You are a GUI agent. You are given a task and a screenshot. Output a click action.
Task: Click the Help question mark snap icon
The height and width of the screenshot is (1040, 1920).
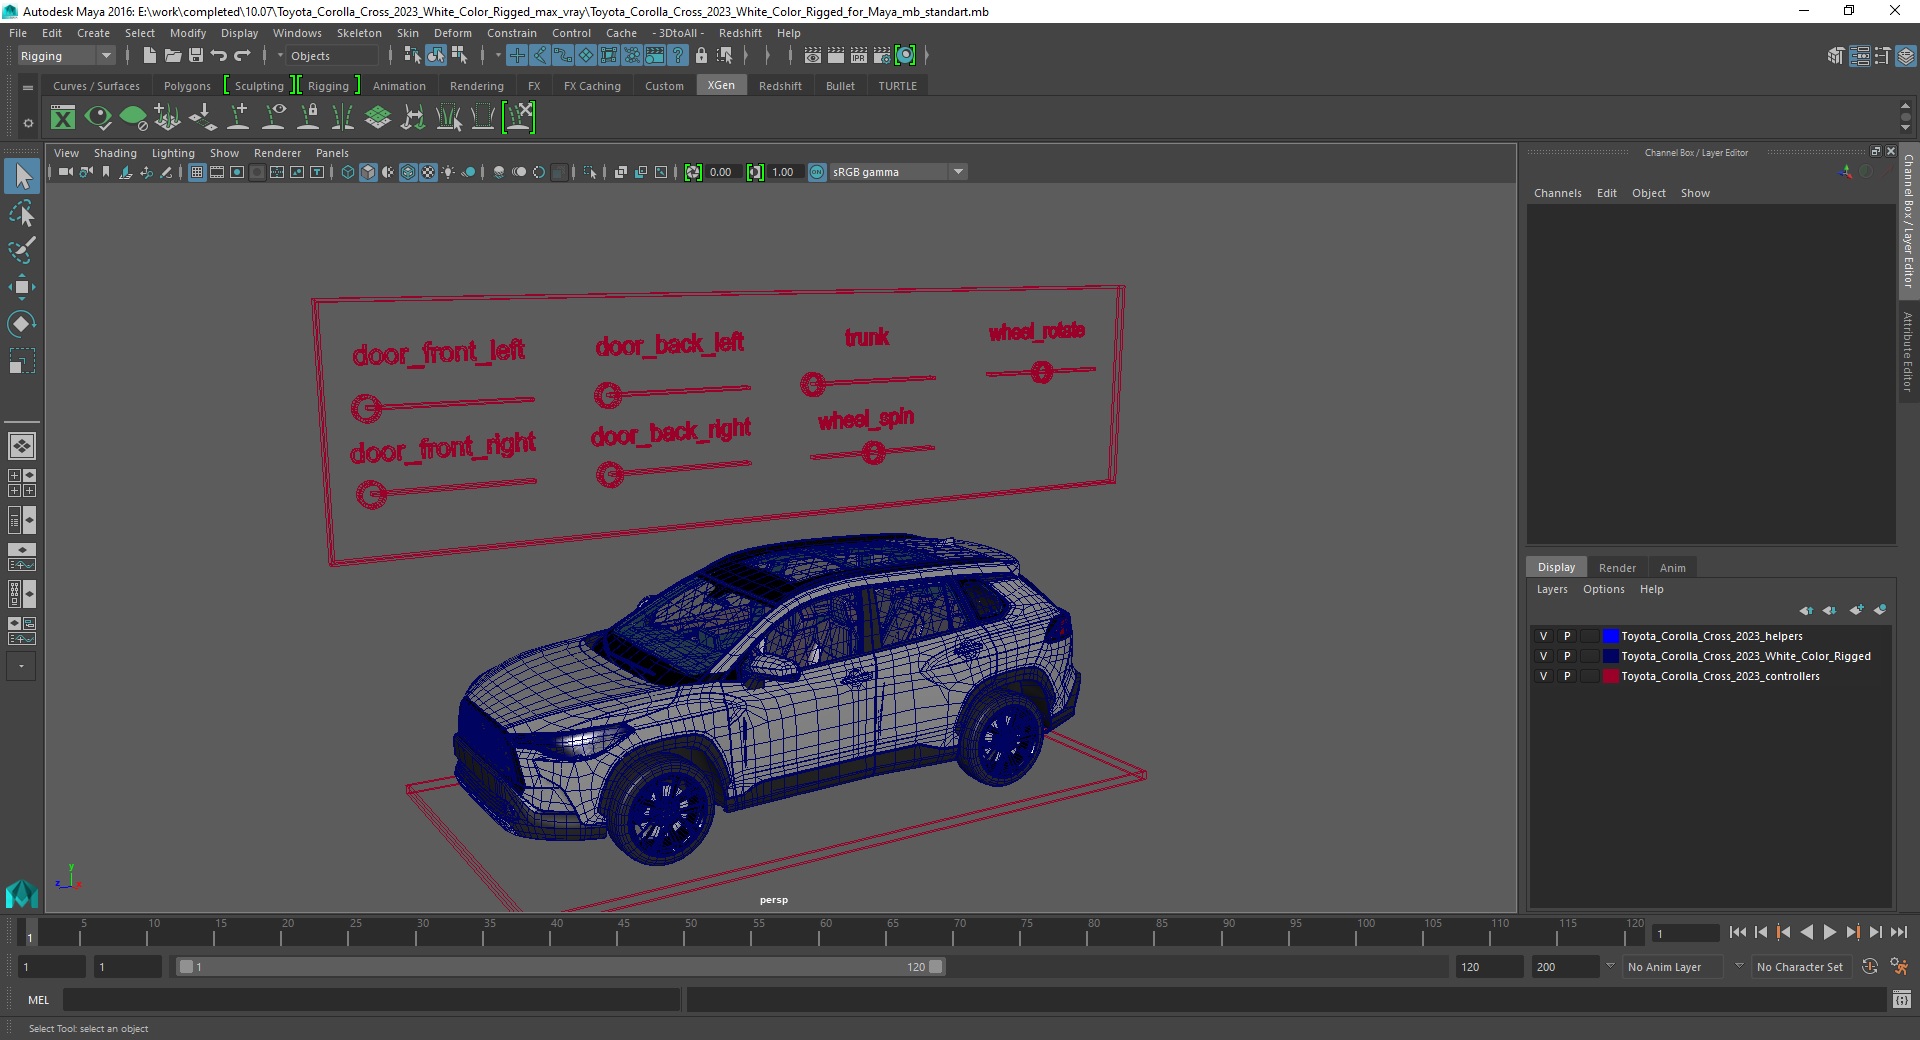pyautogui.click(x=678, y=56)
